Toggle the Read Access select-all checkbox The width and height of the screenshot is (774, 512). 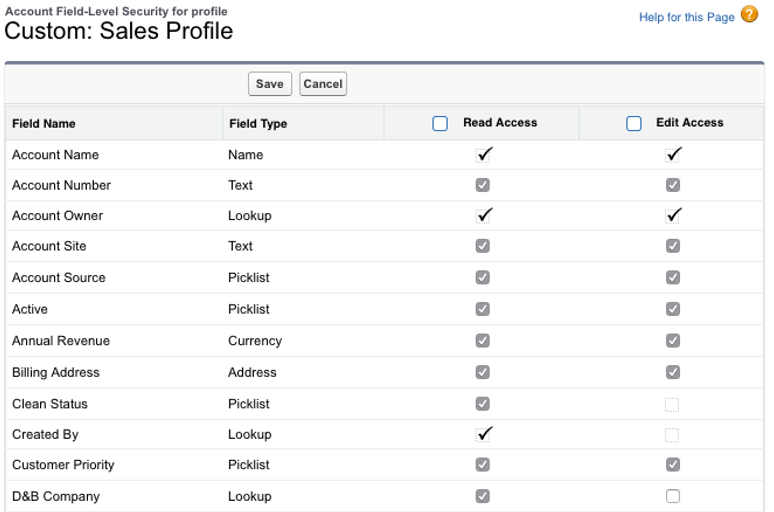point(440,123)
